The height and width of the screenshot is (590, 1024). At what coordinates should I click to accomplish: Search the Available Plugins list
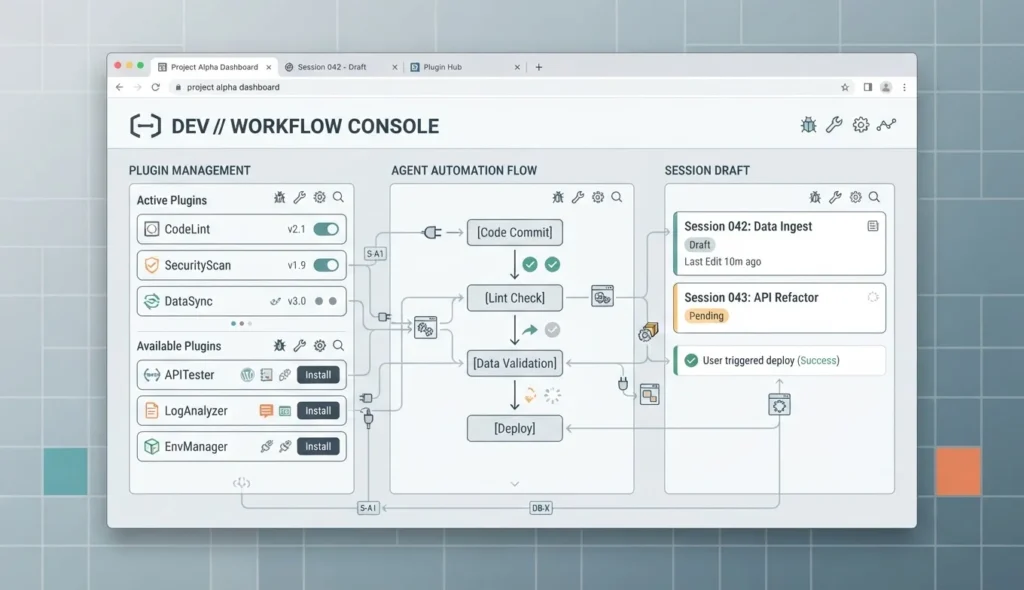click(x=338, y=346)
